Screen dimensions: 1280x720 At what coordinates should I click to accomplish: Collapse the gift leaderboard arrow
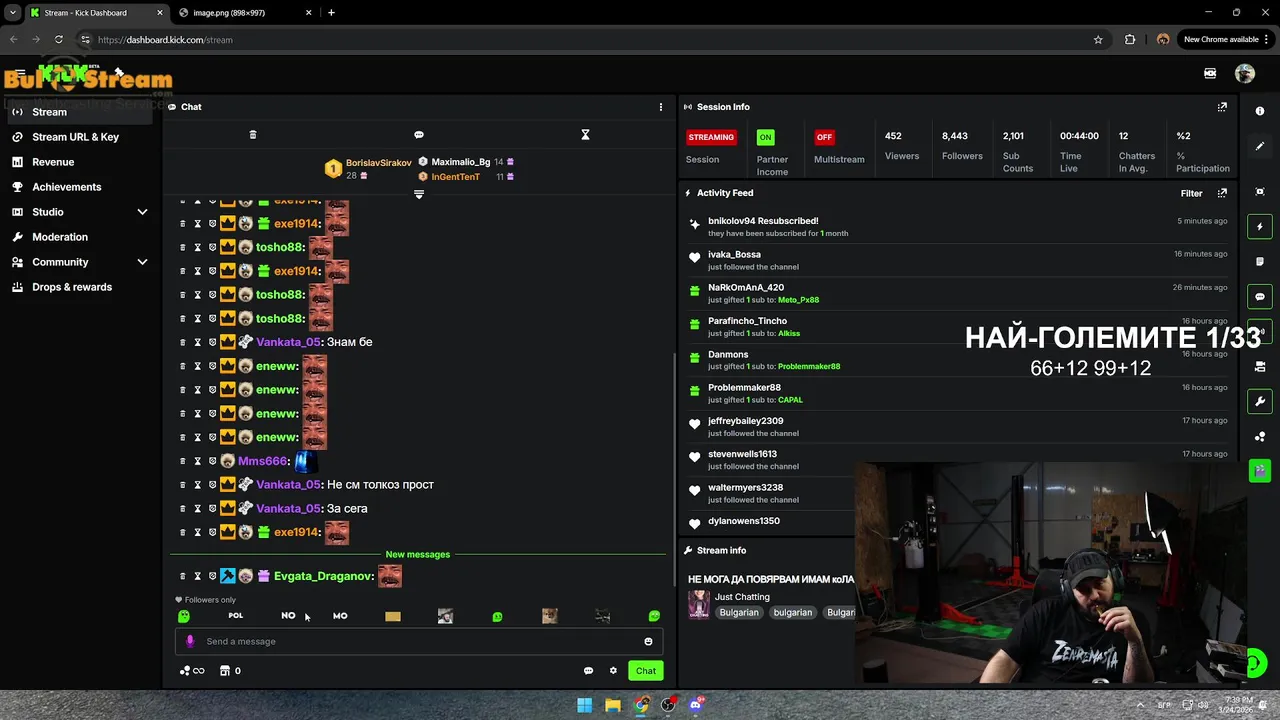click(419, 194)
